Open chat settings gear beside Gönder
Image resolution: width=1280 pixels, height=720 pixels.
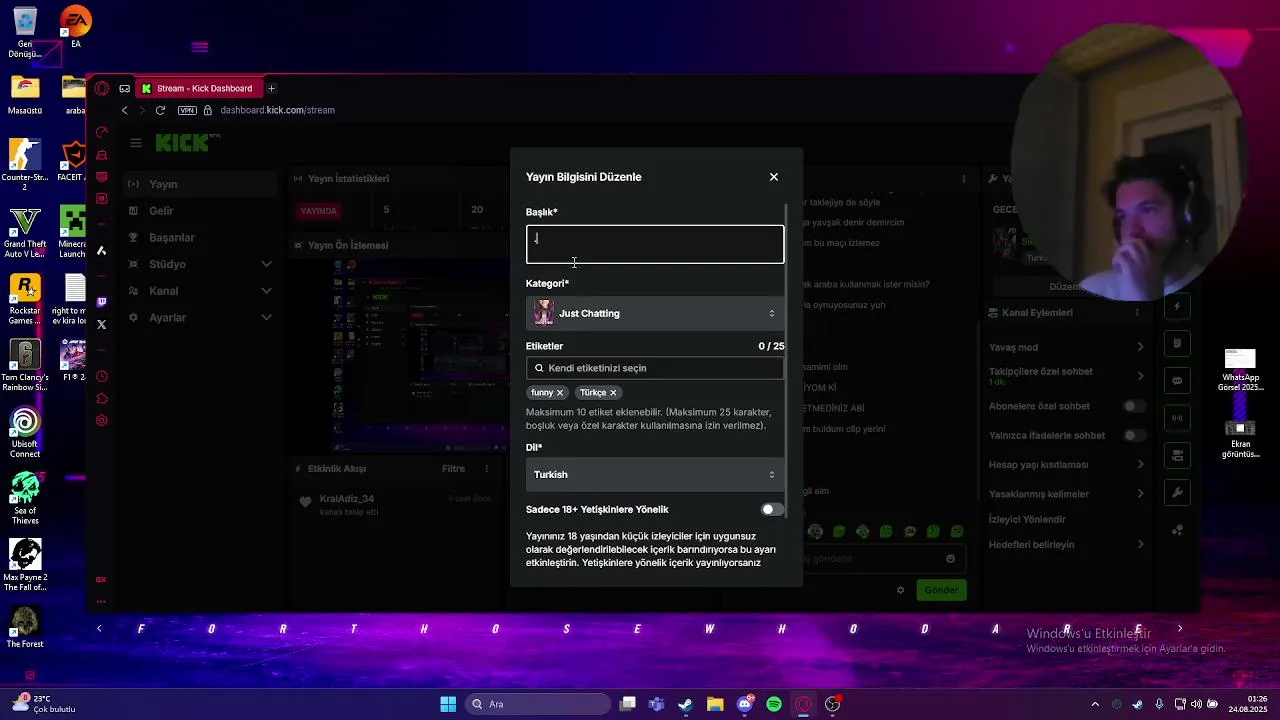(x=900, y=590)
